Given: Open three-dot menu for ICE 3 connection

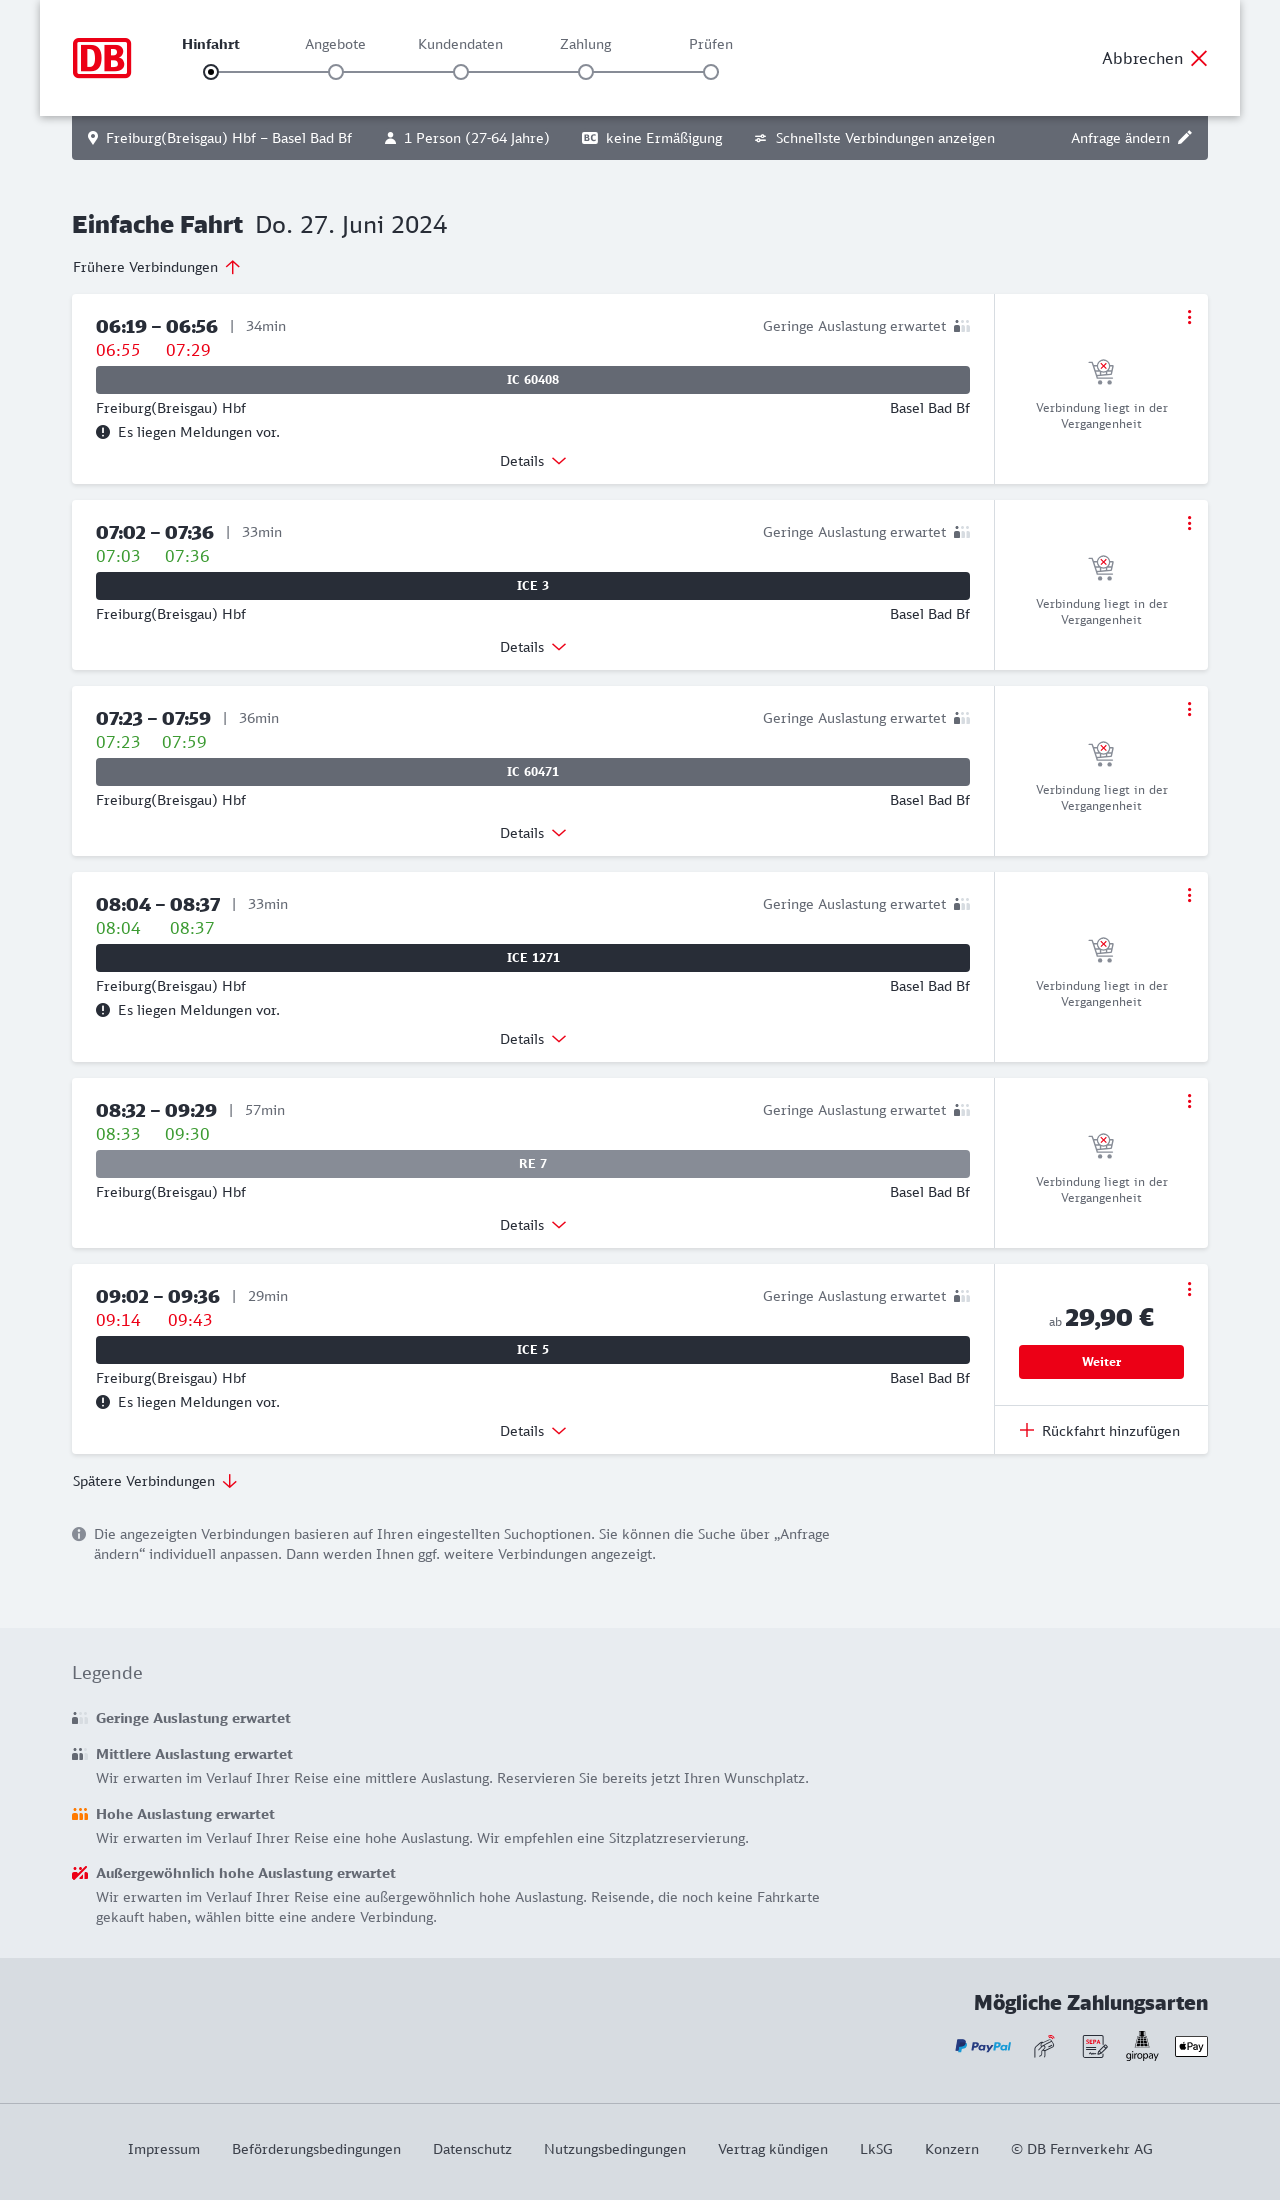Looking at the screenshot, I should point(1189,523).
